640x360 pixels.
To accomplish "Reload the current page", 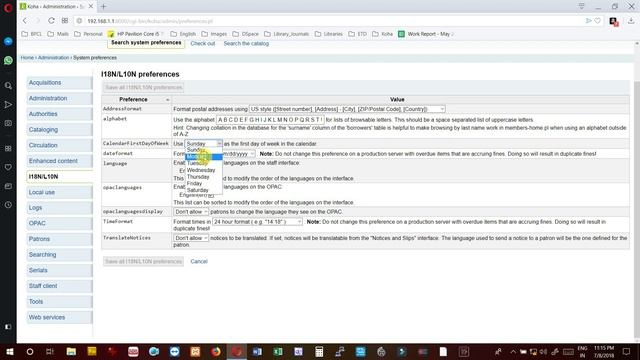I will (x=51, y=21).
